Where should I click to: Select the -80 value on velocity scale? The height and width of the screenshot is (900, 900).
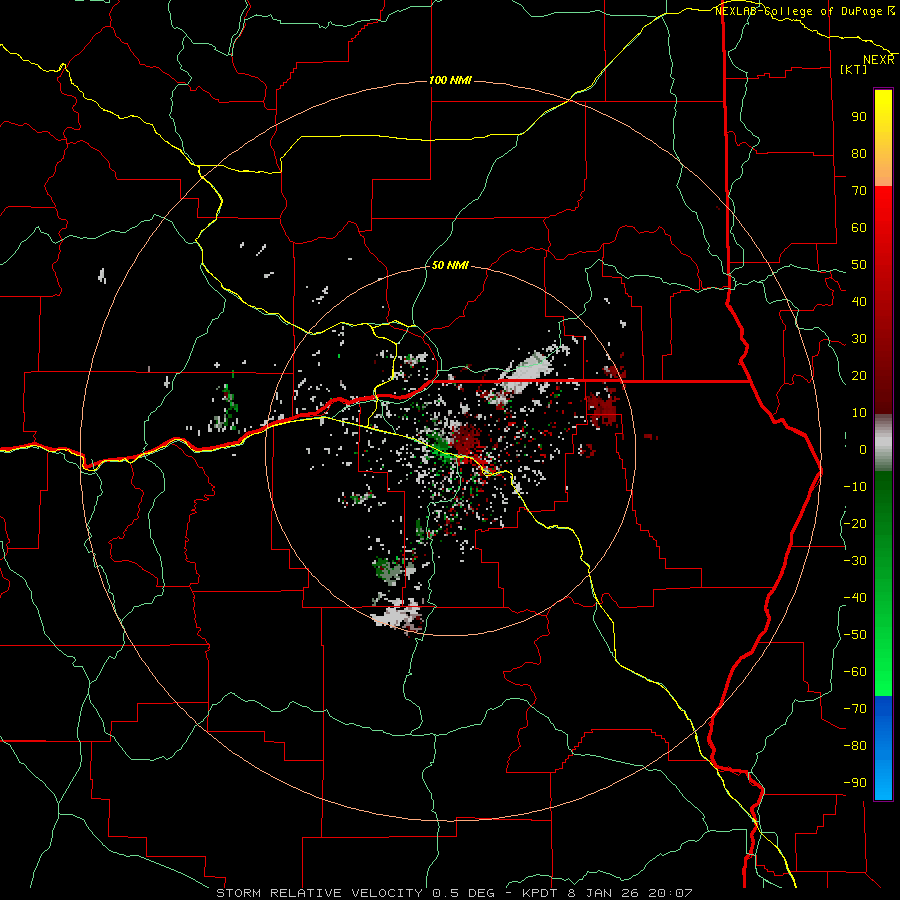855,746
